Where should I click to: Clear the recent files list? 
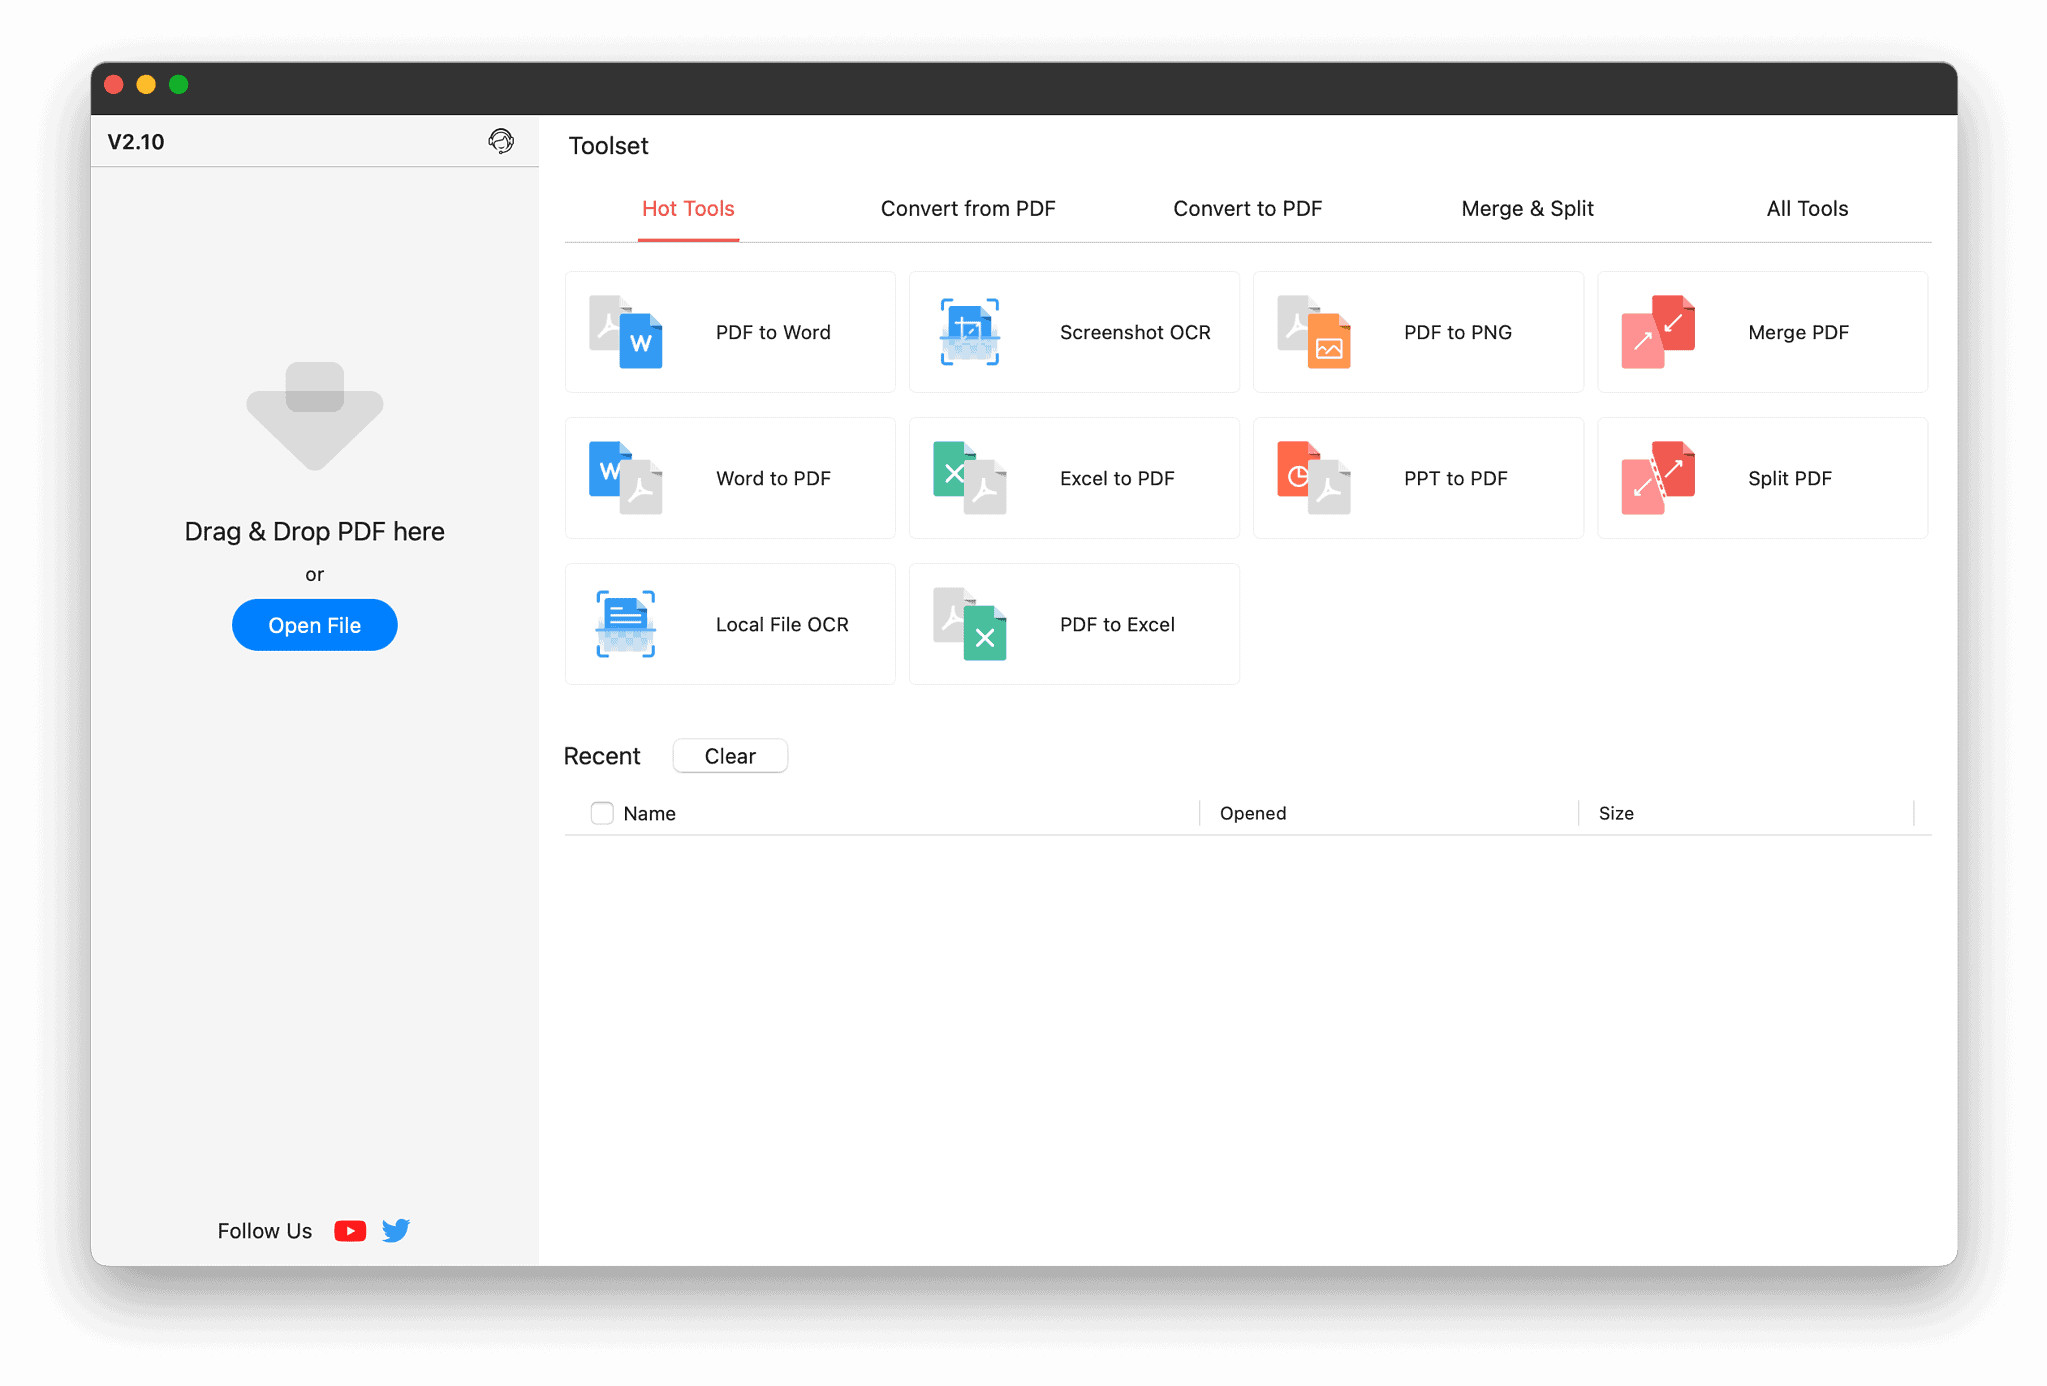(x=730, y=756)
